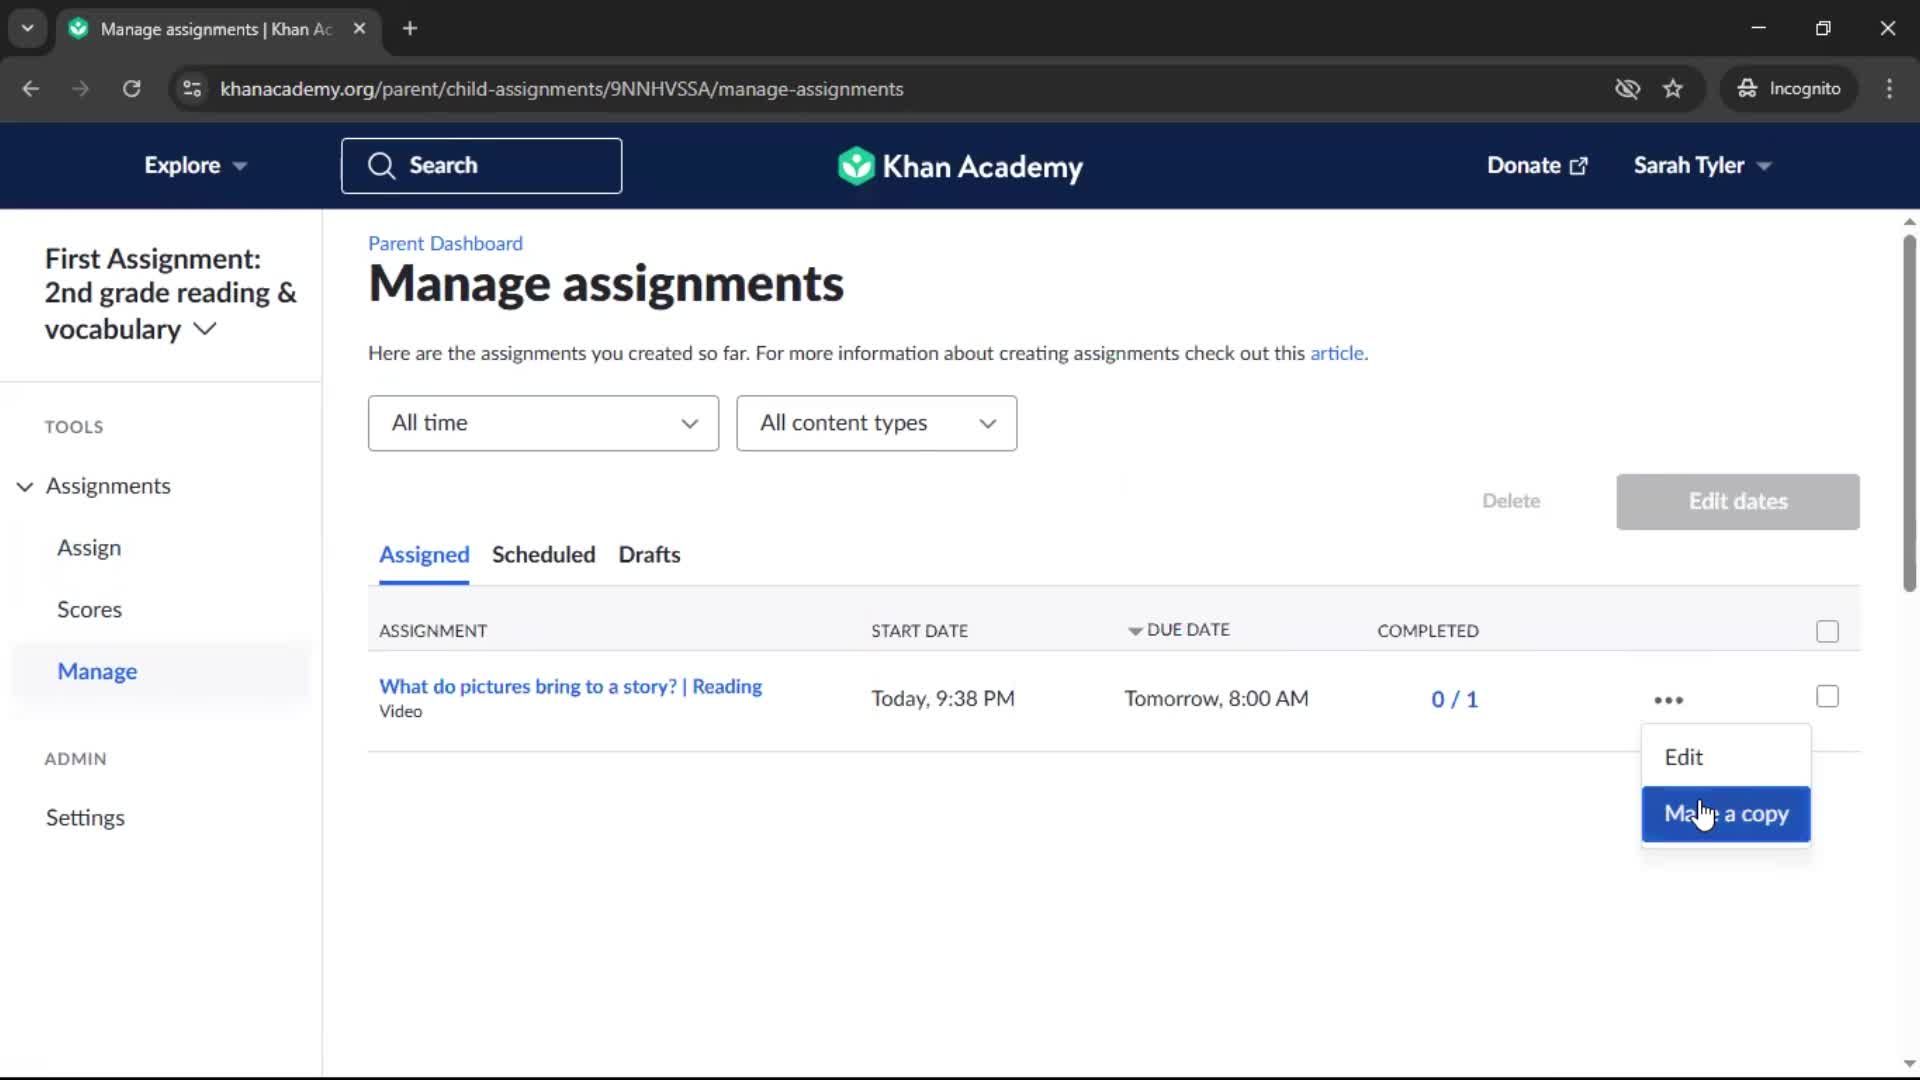Screen dimensions: 1920x1080
Task: Switch to the Scheduled tab
Action: coord(543,555)
